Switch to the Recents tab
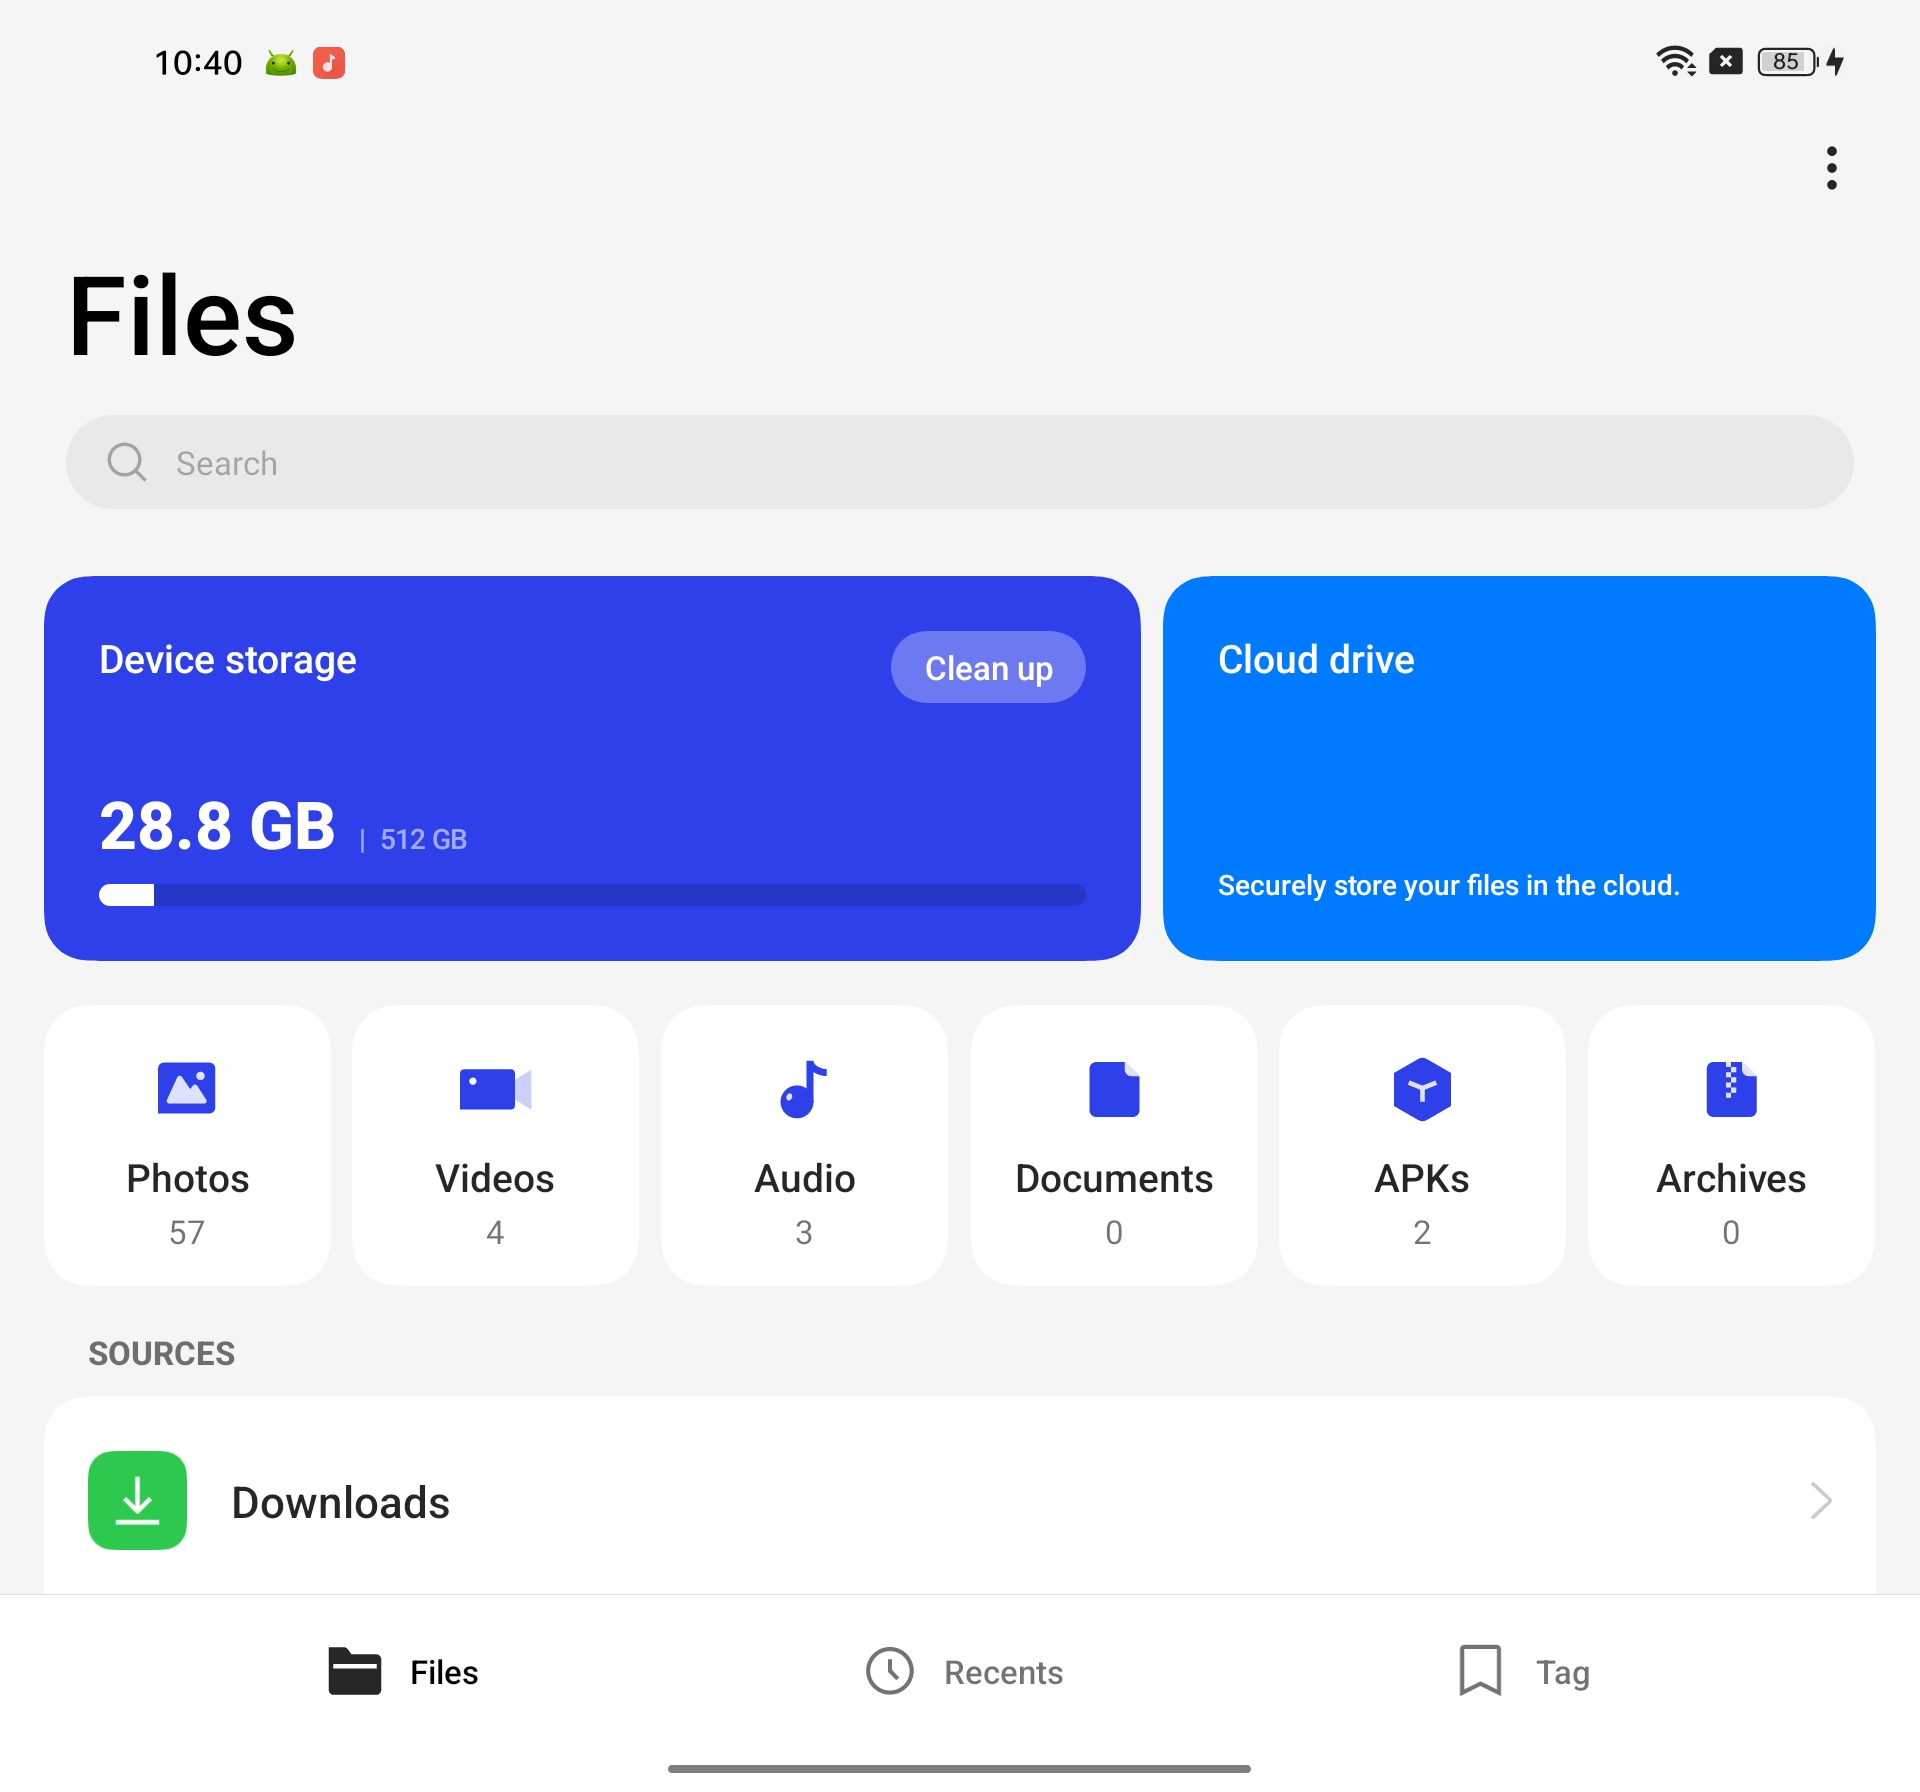The height and width of the screenshot is (1792, 1920). (x=963, y=1671)
